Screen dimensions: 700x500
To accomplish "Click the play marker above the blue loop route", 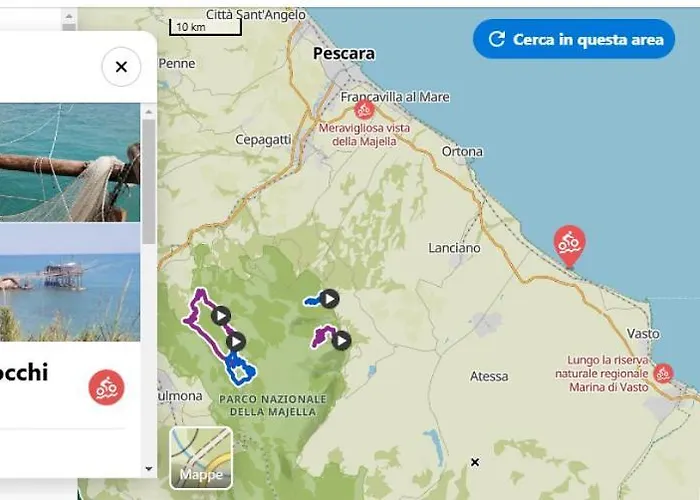I will (236, 342).
